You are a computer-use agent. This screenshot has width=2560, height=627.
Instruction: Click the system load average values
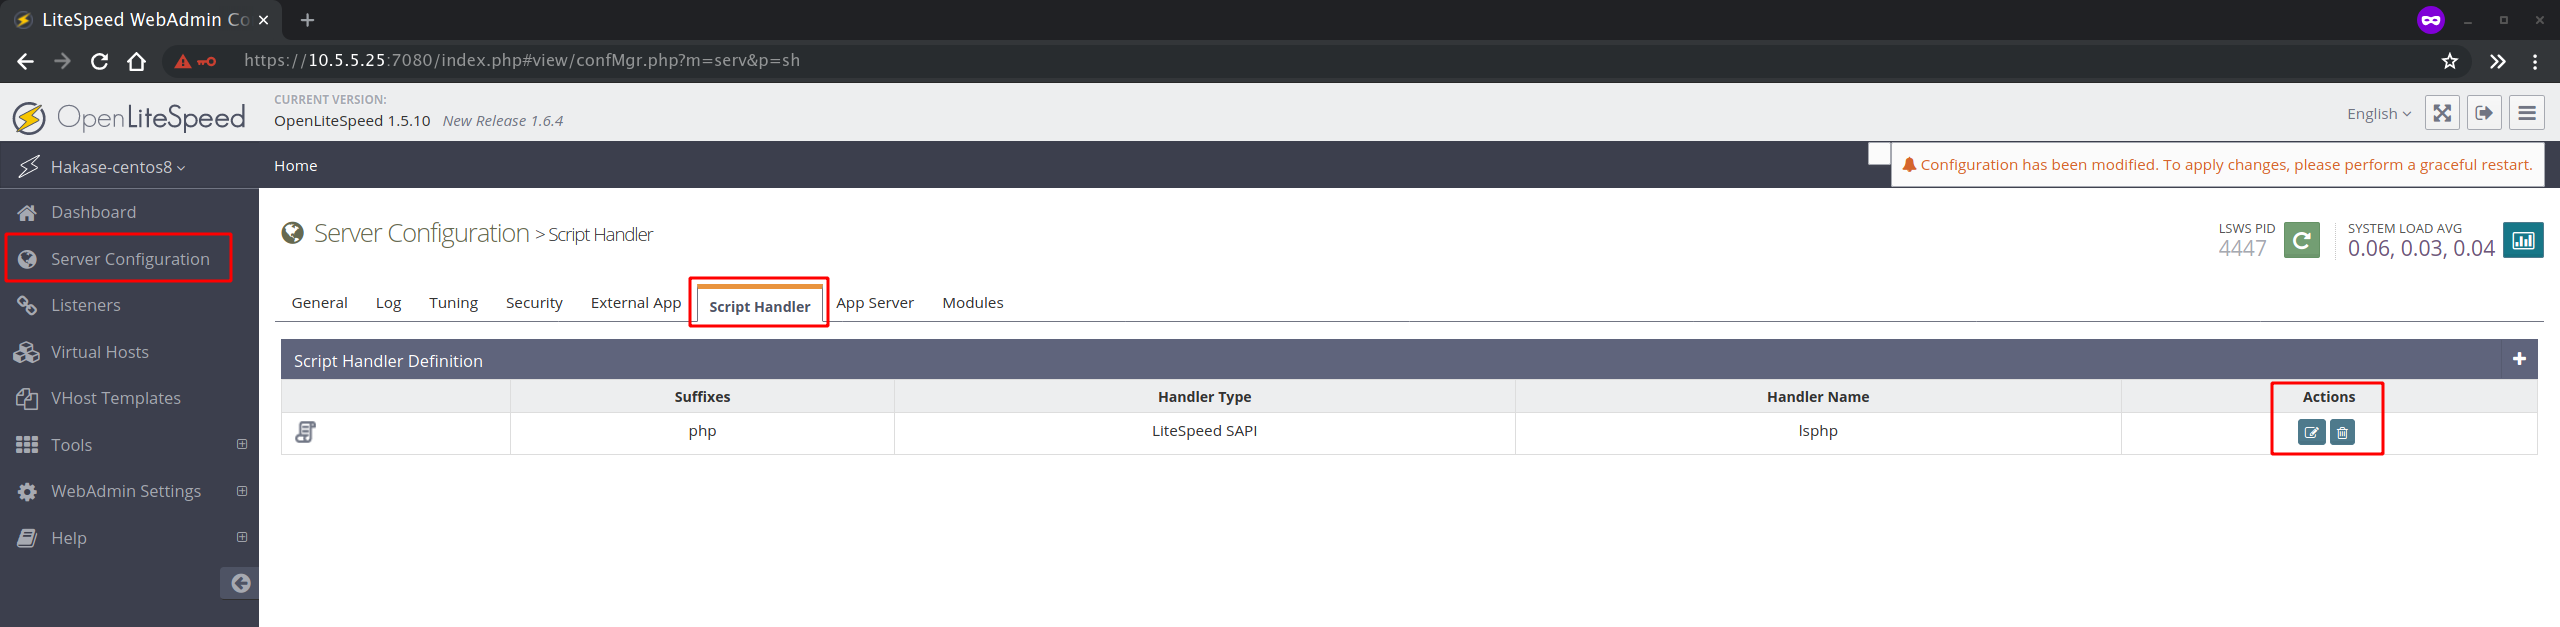click(2421, 249)
